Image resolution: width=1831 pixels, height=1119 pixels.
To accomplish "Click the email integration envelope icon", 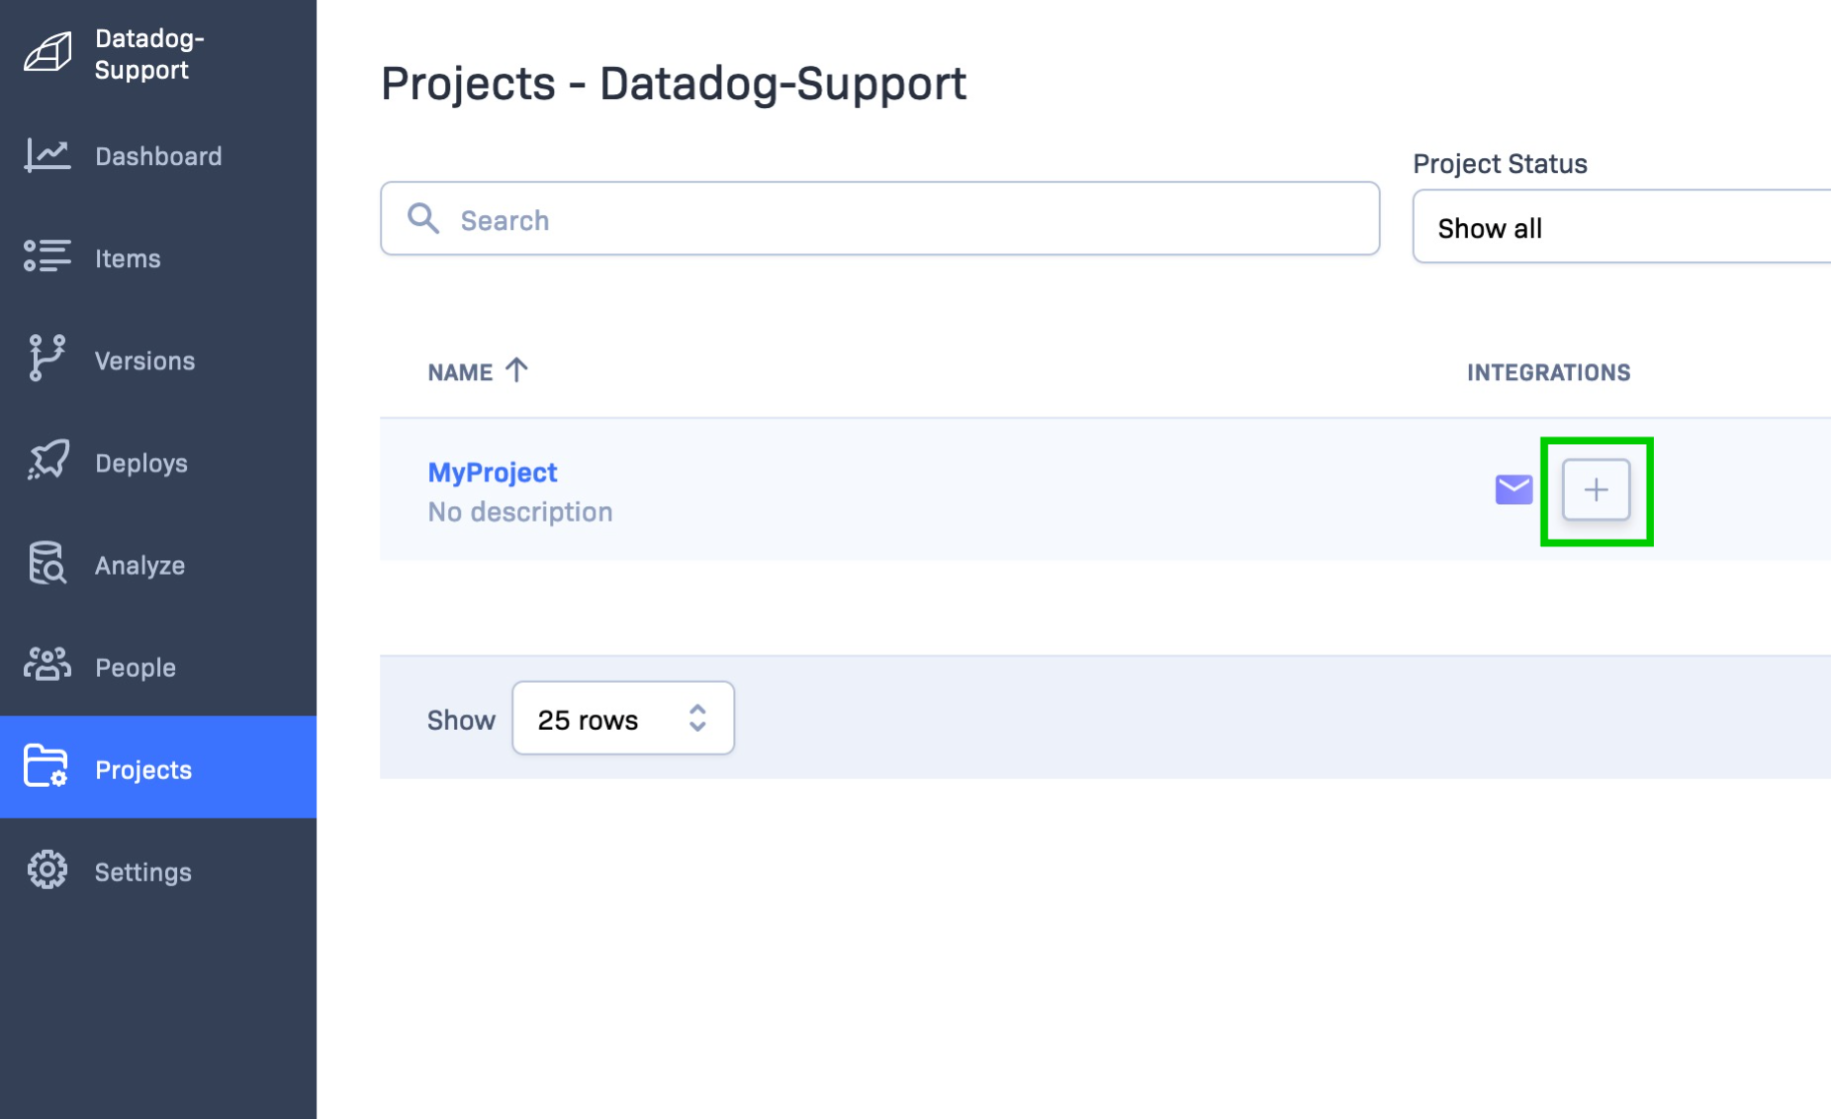I will point(1513,490).
